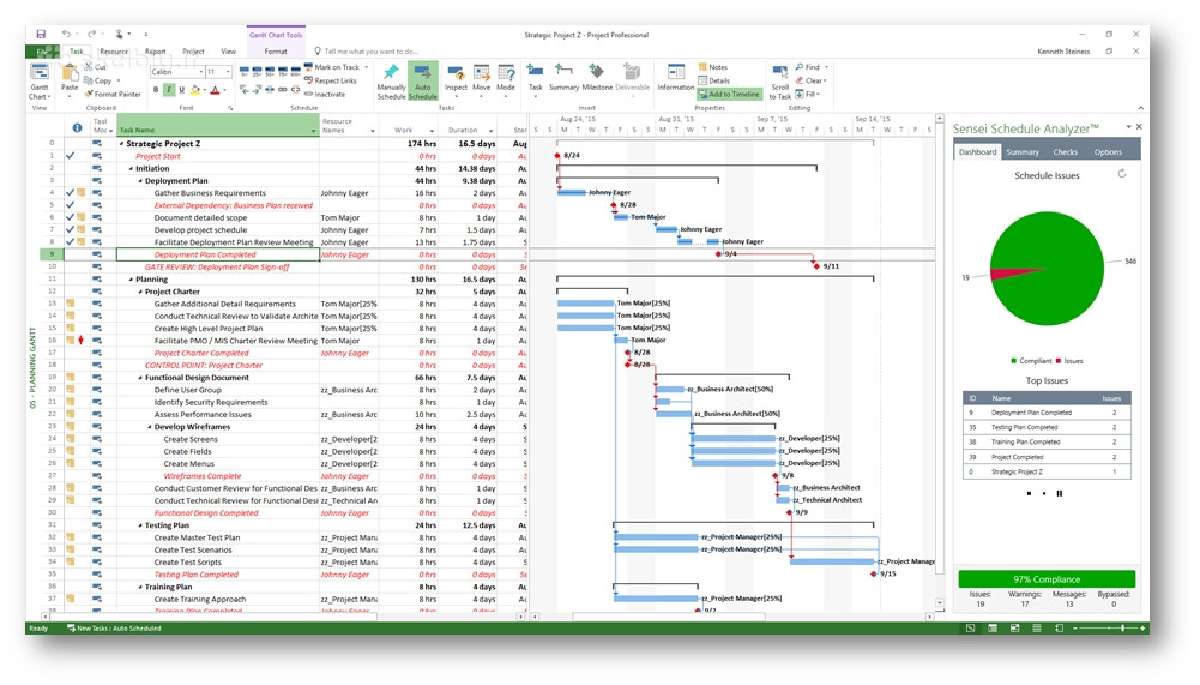Close the Sensei Schedule Analyzer pane
Screen dimensions: 1200x685
click(1138, 128)
